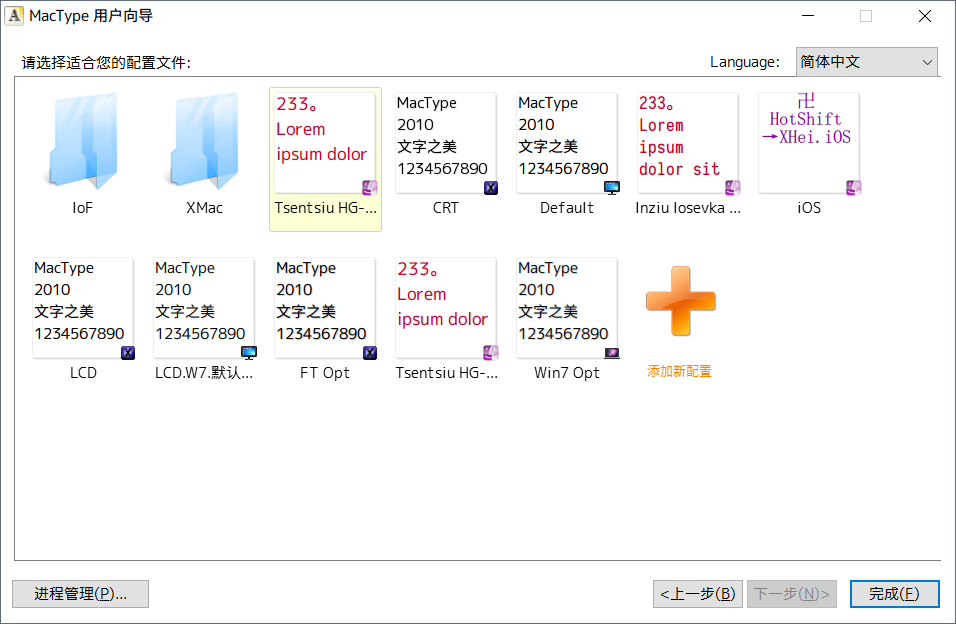
Task: Click the iOS label text
Action: pos(809,208)
